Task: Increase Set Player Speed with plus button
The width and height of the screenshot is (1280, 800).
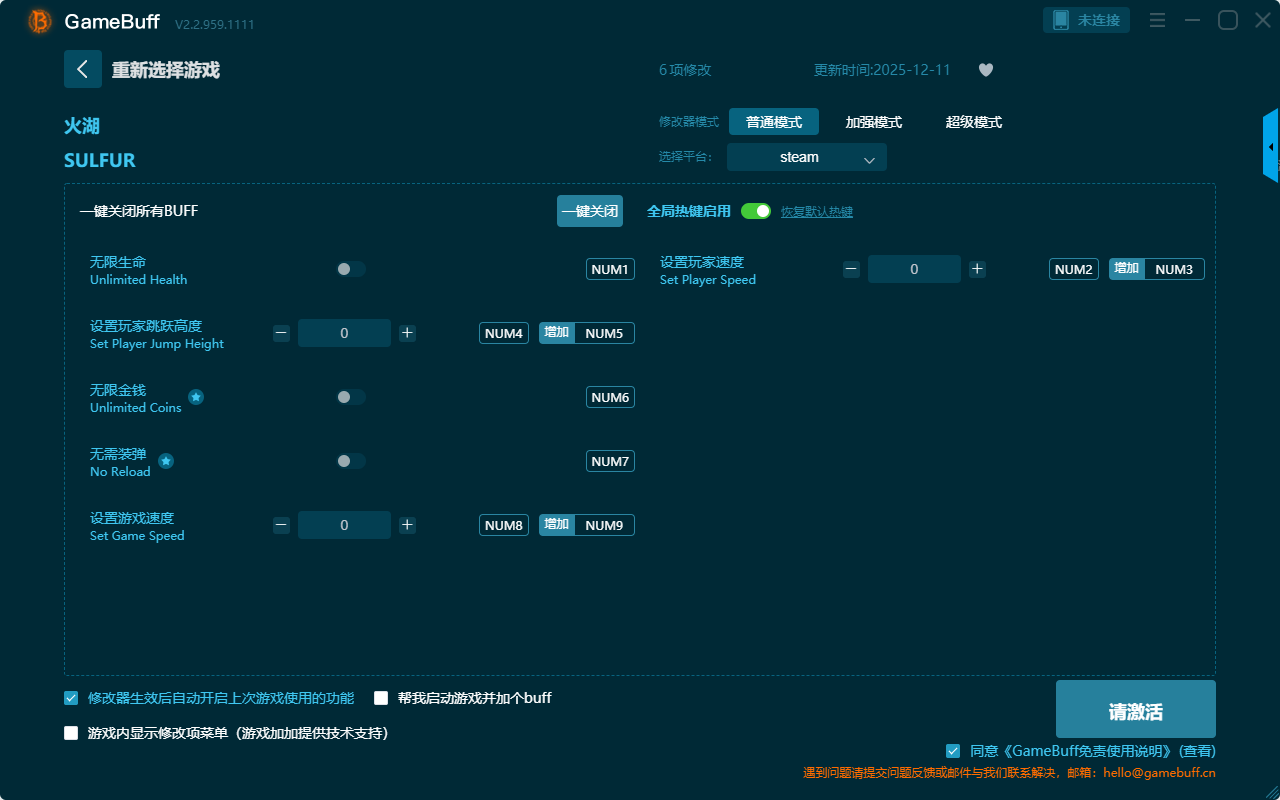Action: pyautogui.click(x=977, y=269)
